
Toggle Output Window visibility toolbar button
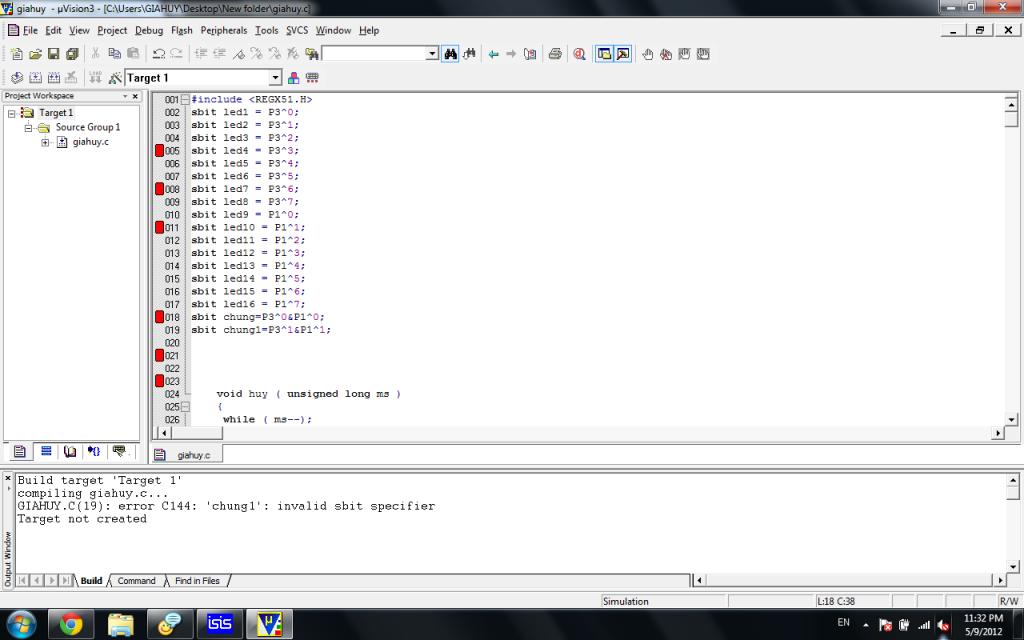coord(623,54)
